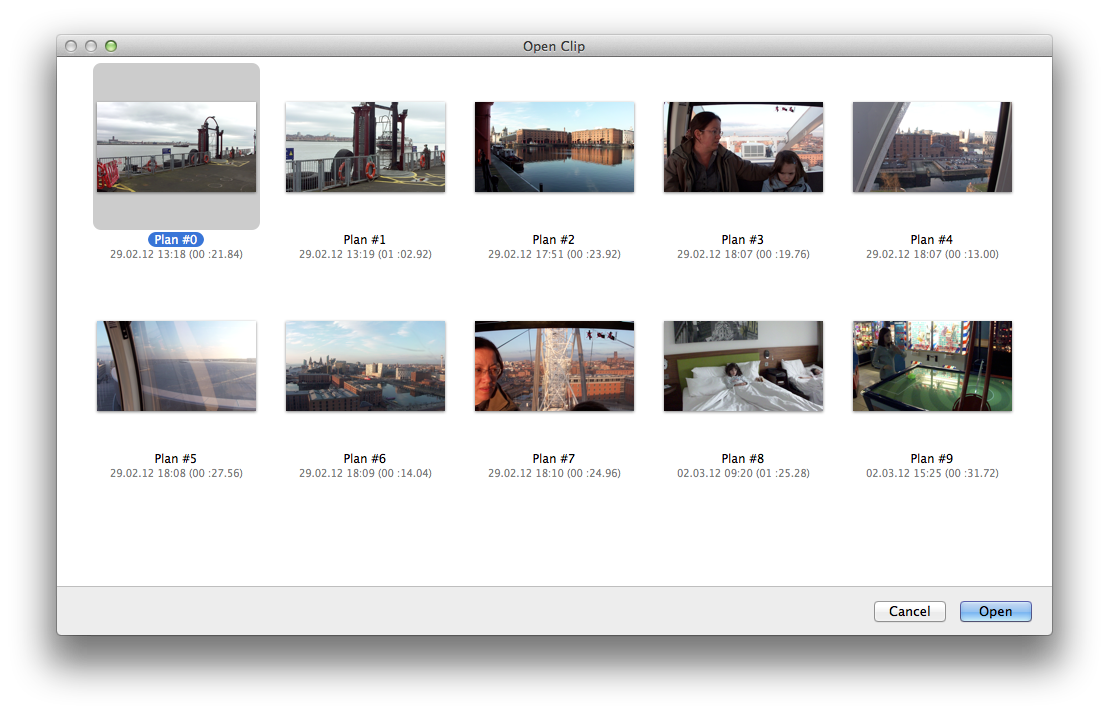Select the Plan #1 clip thumbnail
This screenshot has height=714, width=1109.
[365, 147]
